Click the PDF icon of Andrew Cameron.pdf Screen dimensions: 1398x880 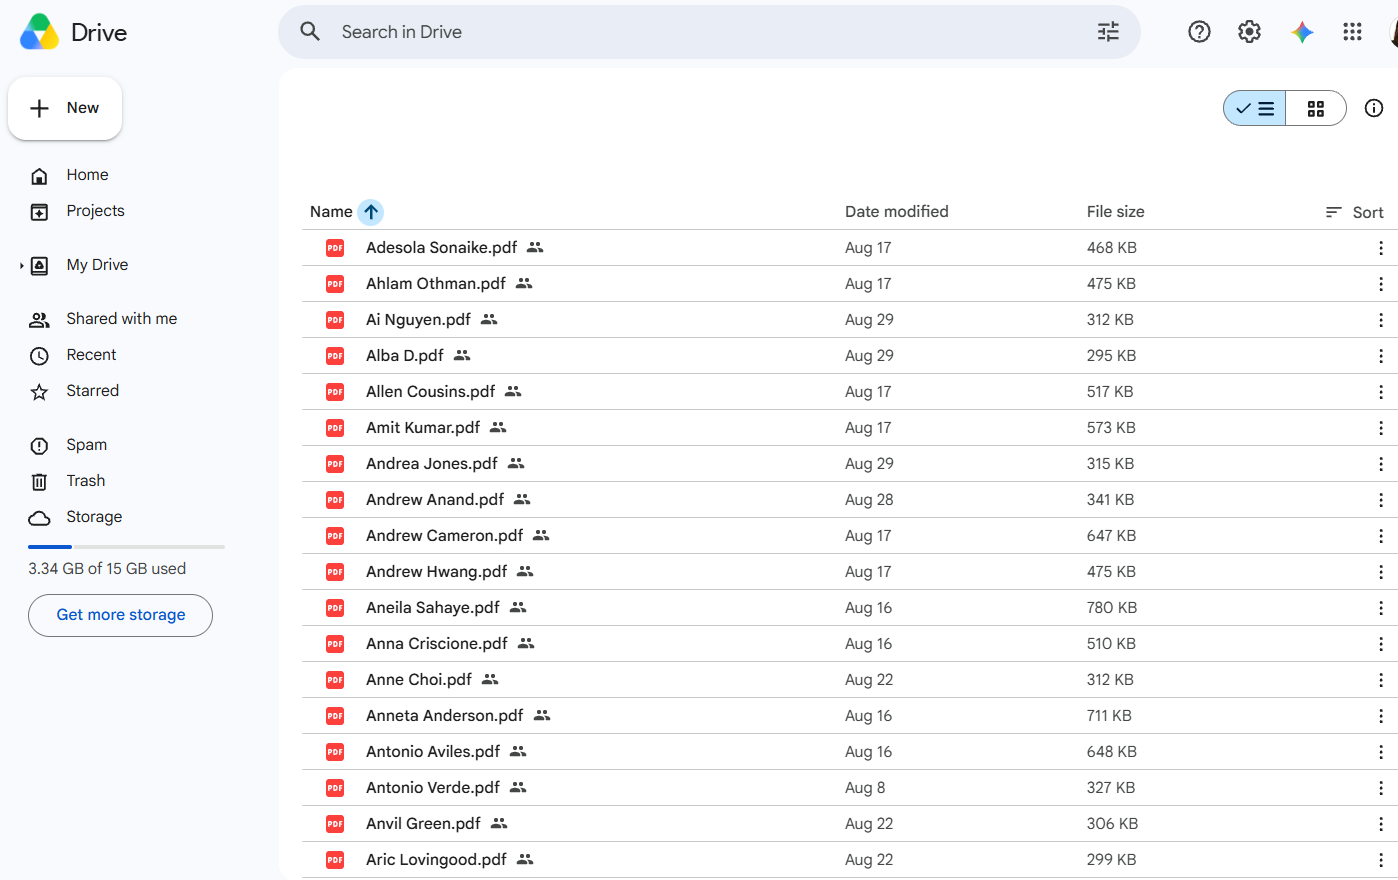pos(335,536)
